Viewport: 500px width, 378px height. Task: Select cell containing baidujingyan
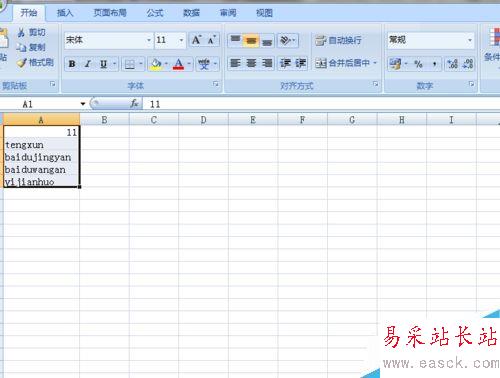pos(41,157)
